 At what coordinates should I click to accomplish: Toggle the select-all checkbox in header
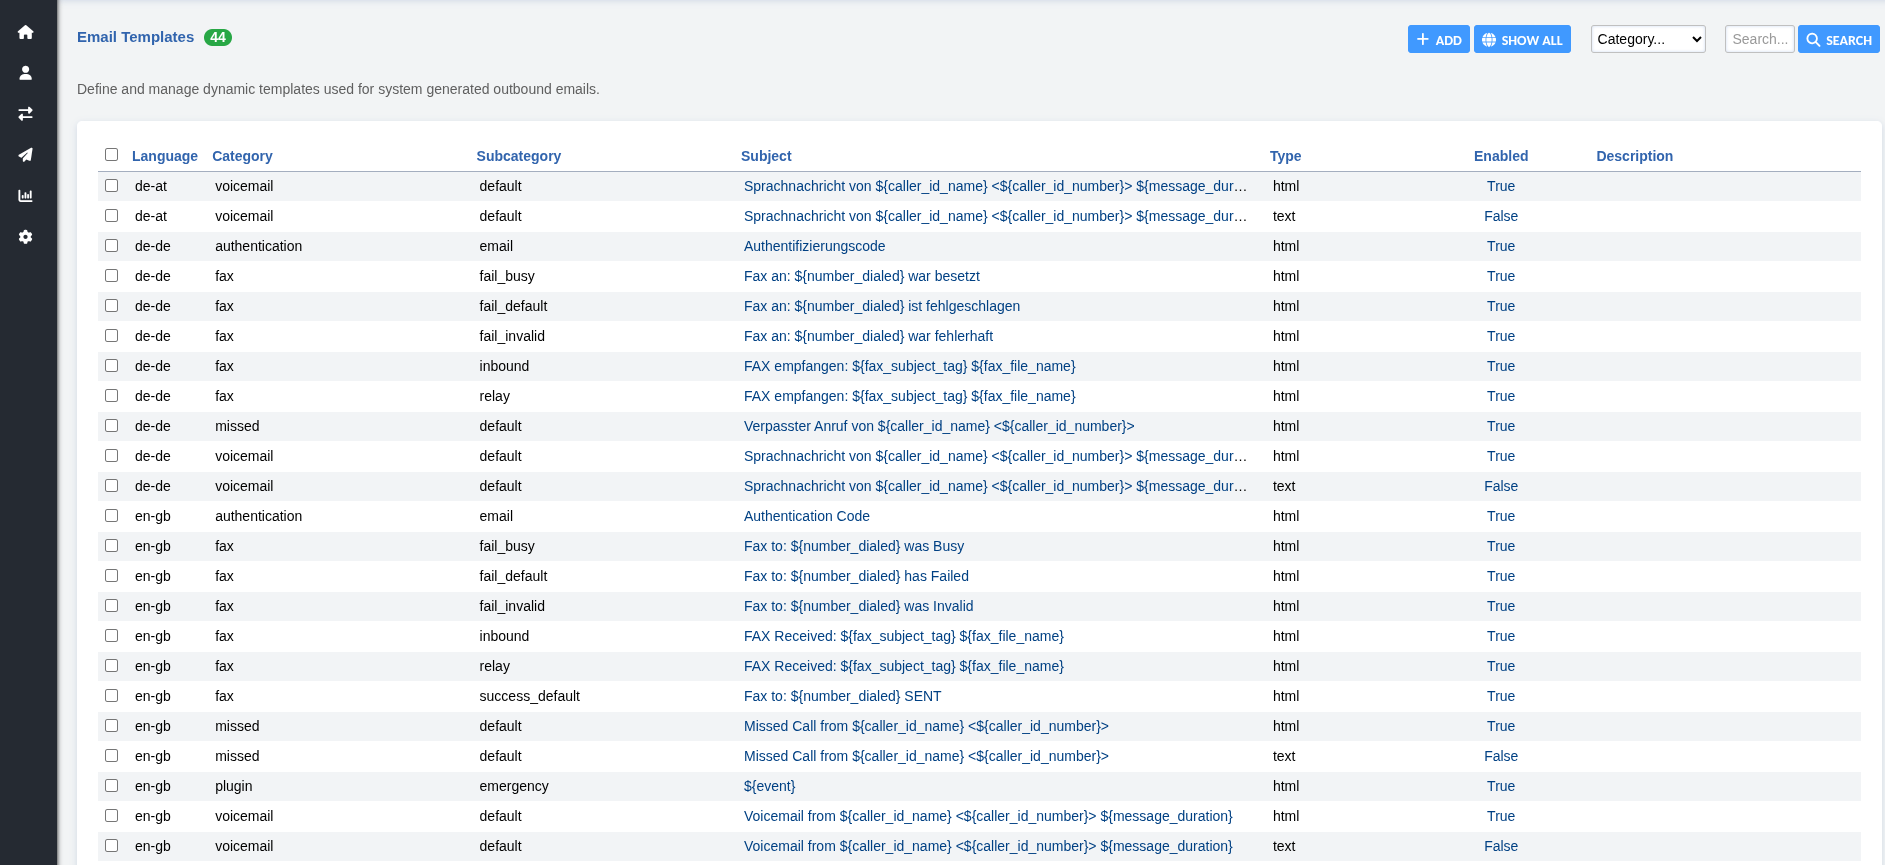click(112, 155)
